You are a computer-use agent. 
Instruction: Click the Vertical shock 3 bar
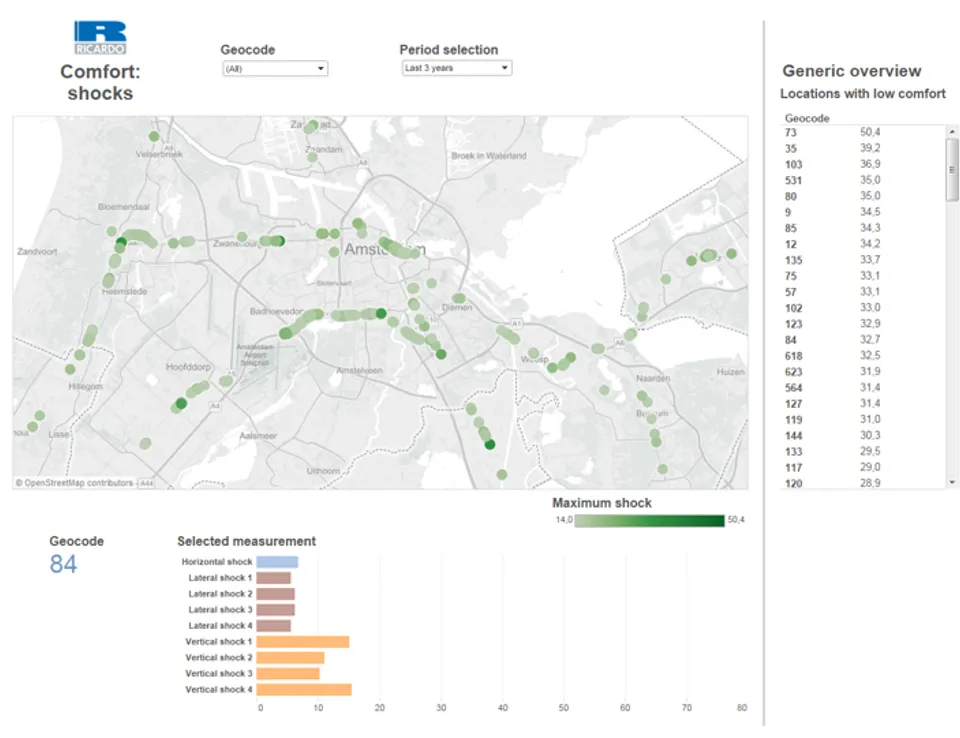288,674
